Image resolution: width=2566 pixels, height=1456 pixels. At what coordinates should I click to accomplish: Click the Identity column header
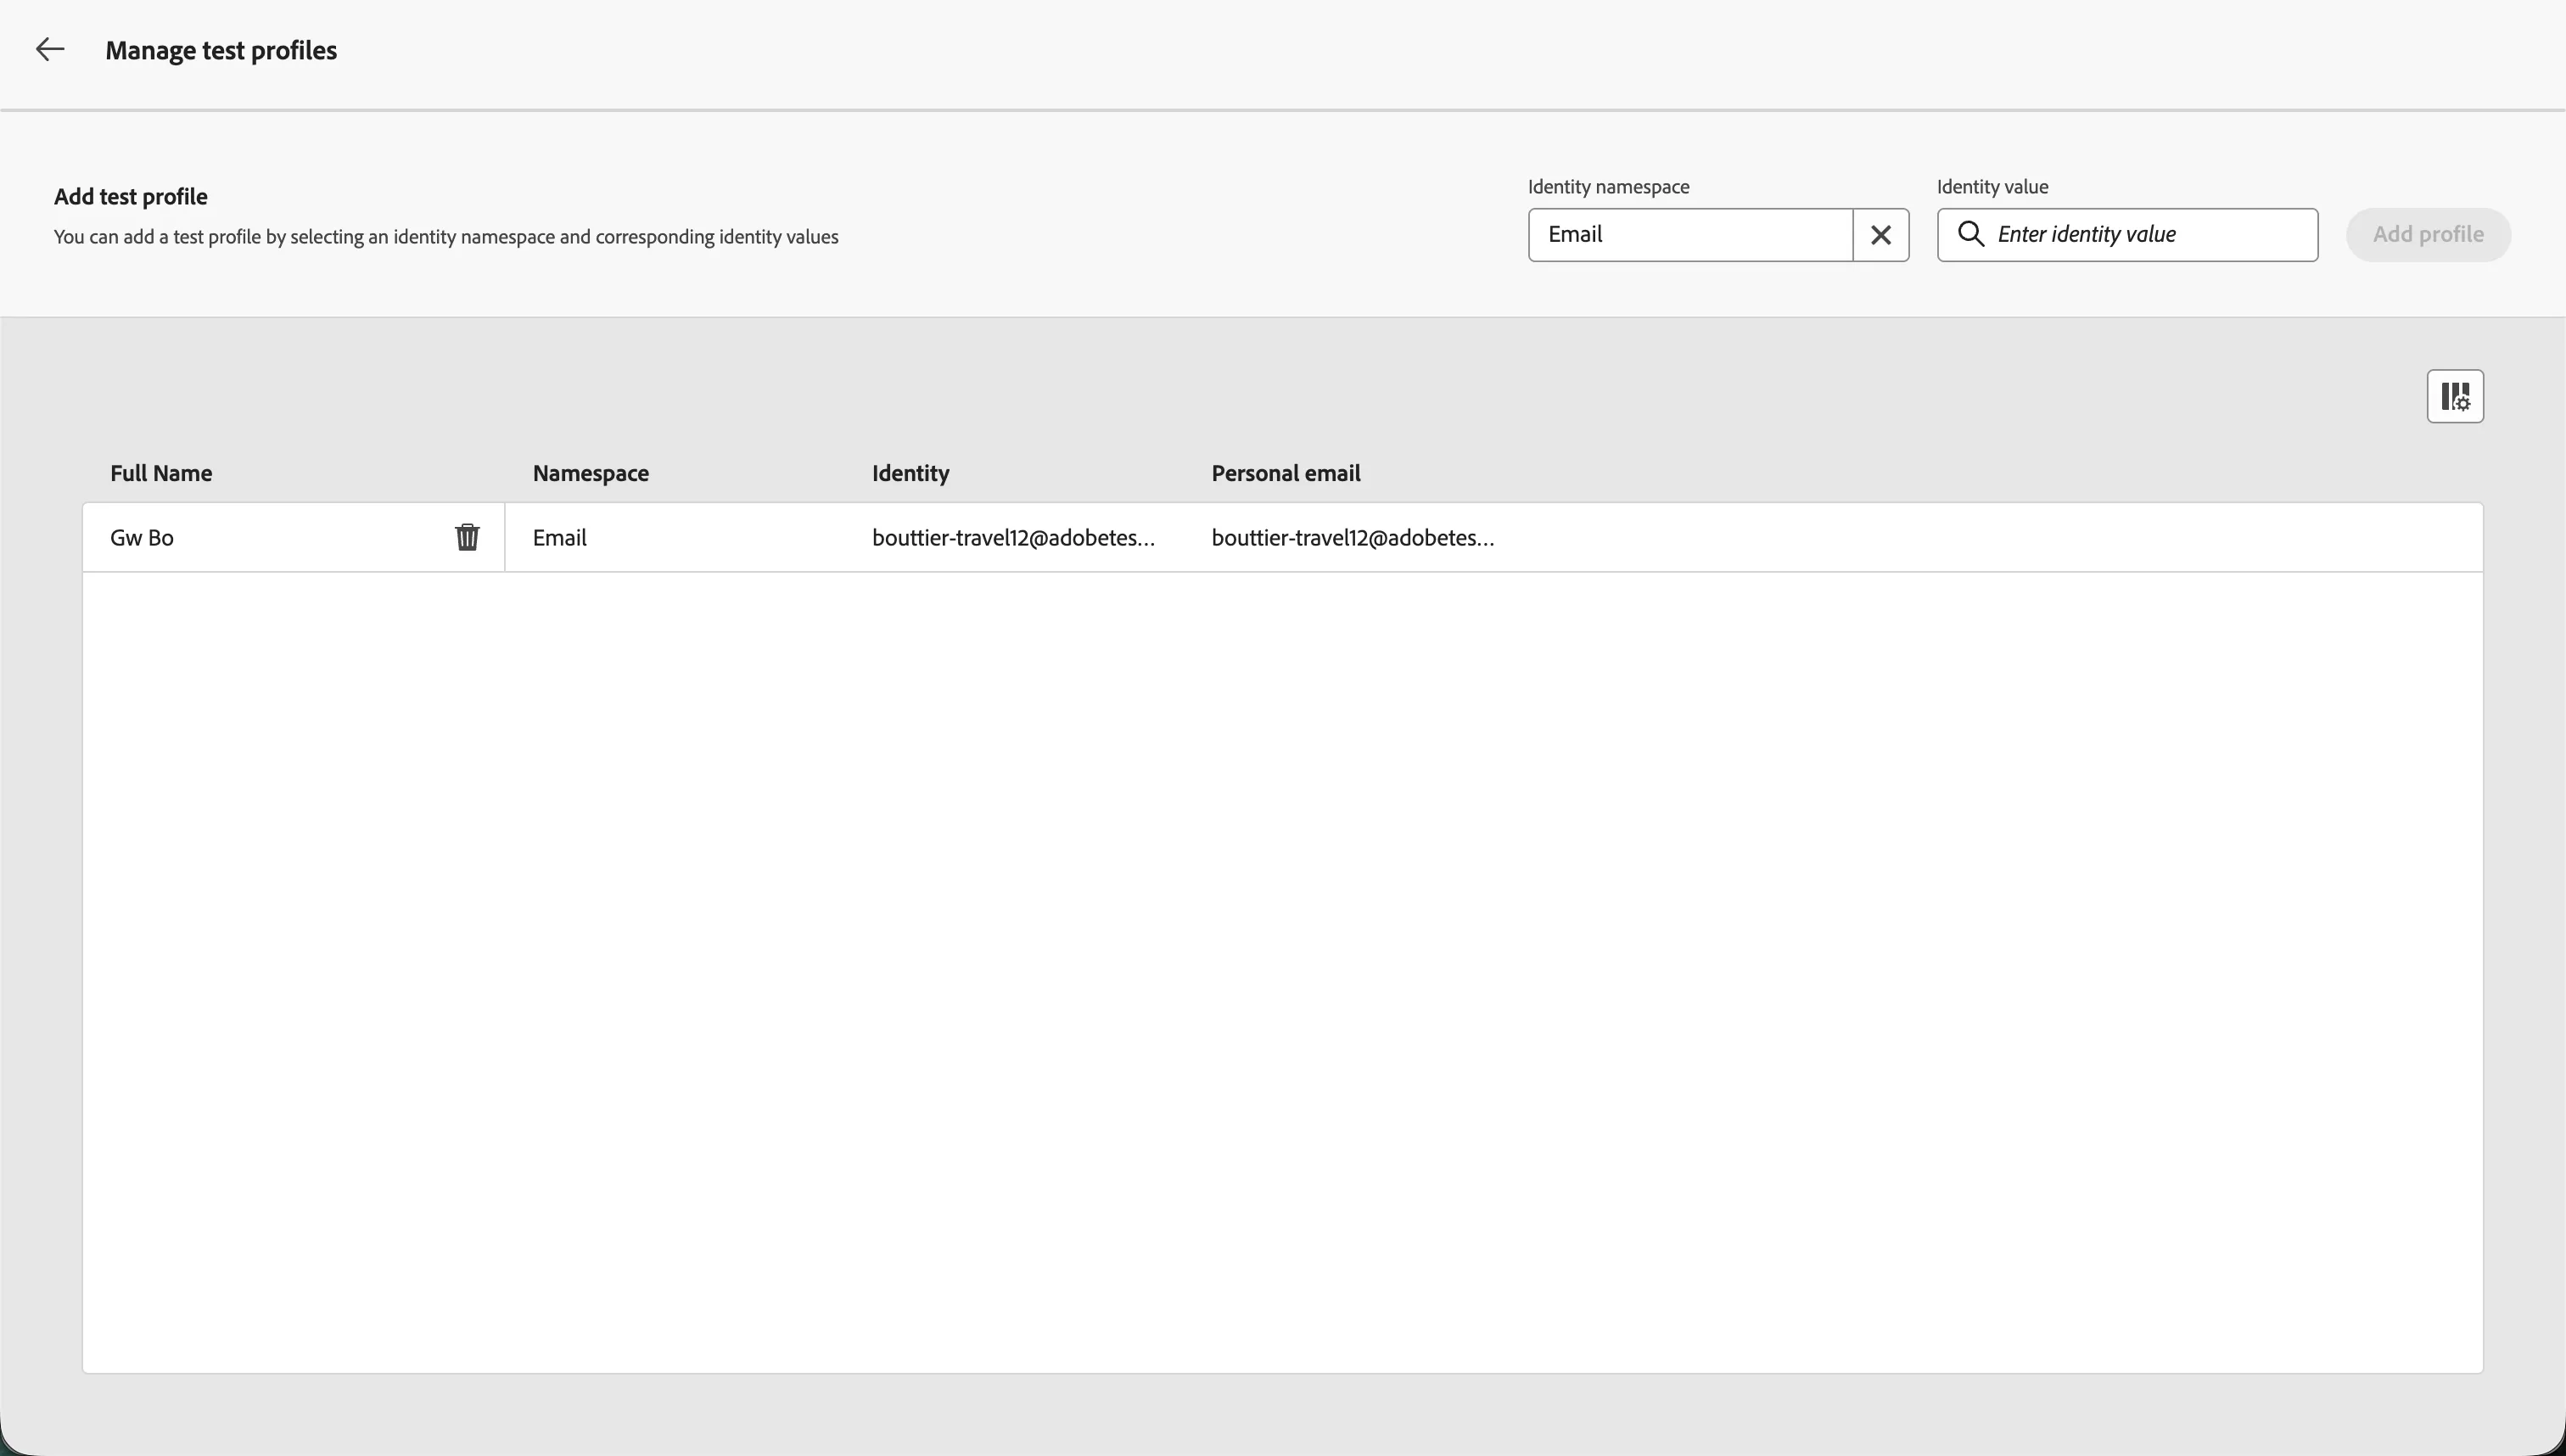(910, 473)
